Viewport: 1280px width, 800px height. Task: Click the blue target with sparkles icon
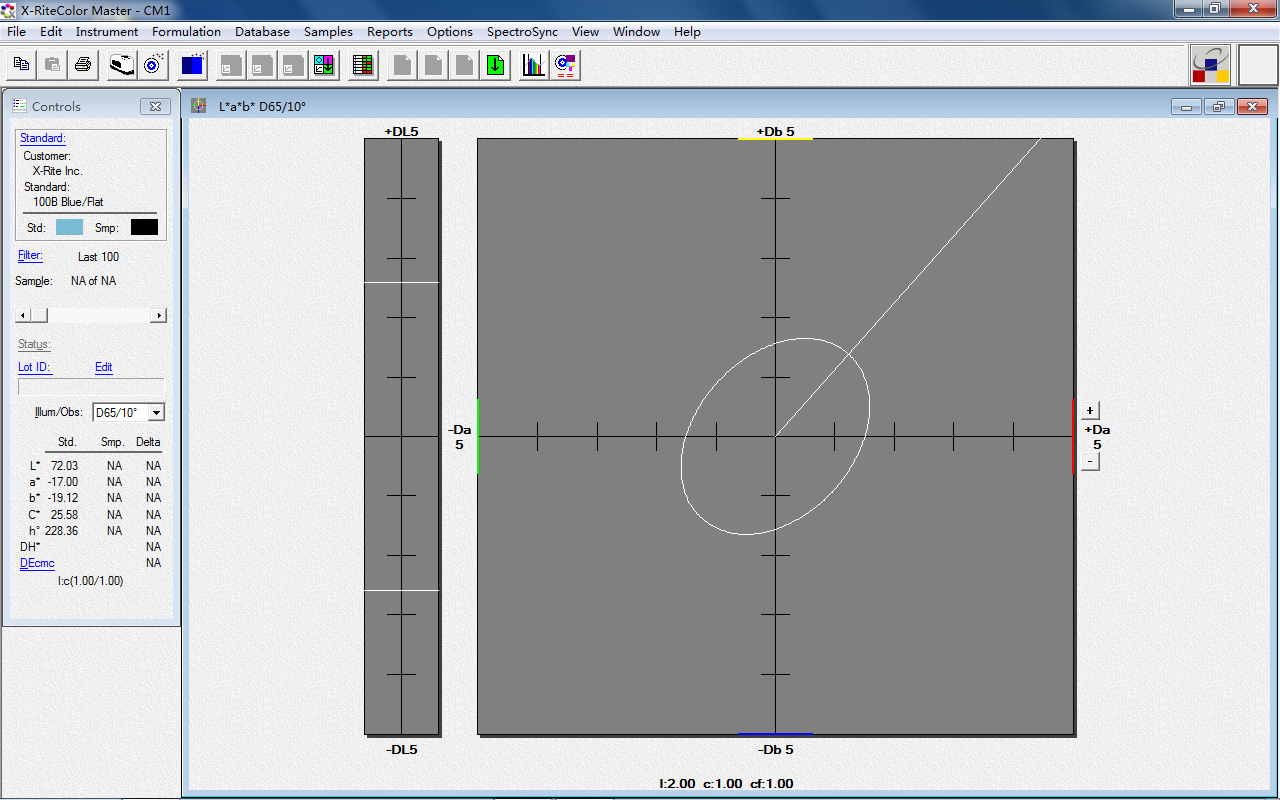152,65
